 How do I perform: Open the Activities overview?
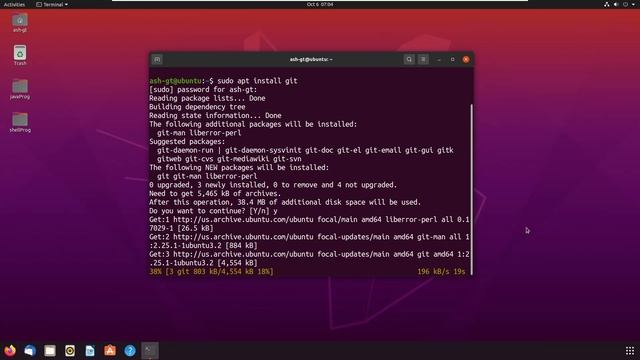point(14,4)
